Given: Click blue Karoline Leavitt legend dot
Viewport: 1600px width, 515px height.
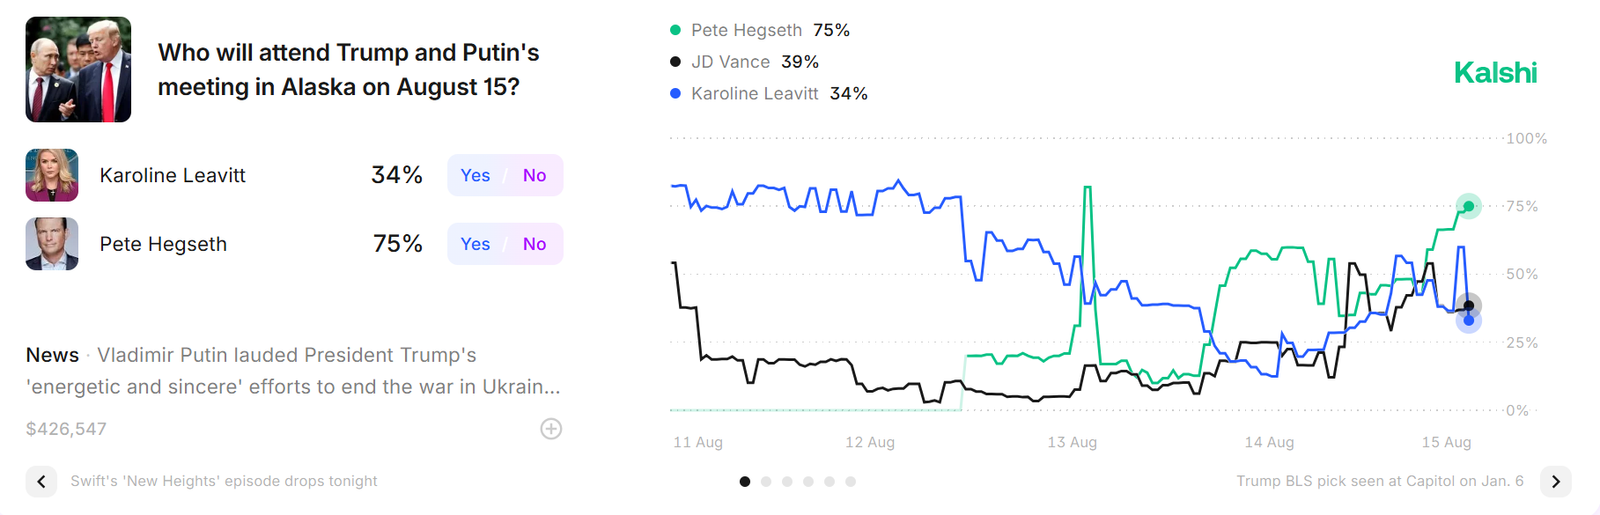Looking at the screenshot, I should (675, 94).
